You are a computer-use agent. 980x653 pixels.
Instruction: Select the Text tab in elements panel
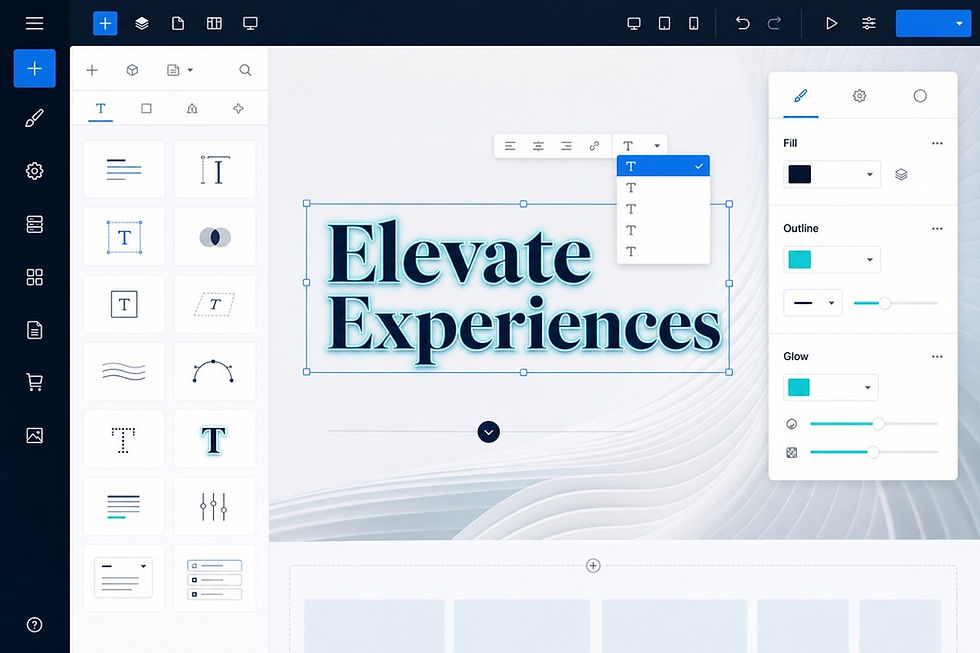click(101, 108)
